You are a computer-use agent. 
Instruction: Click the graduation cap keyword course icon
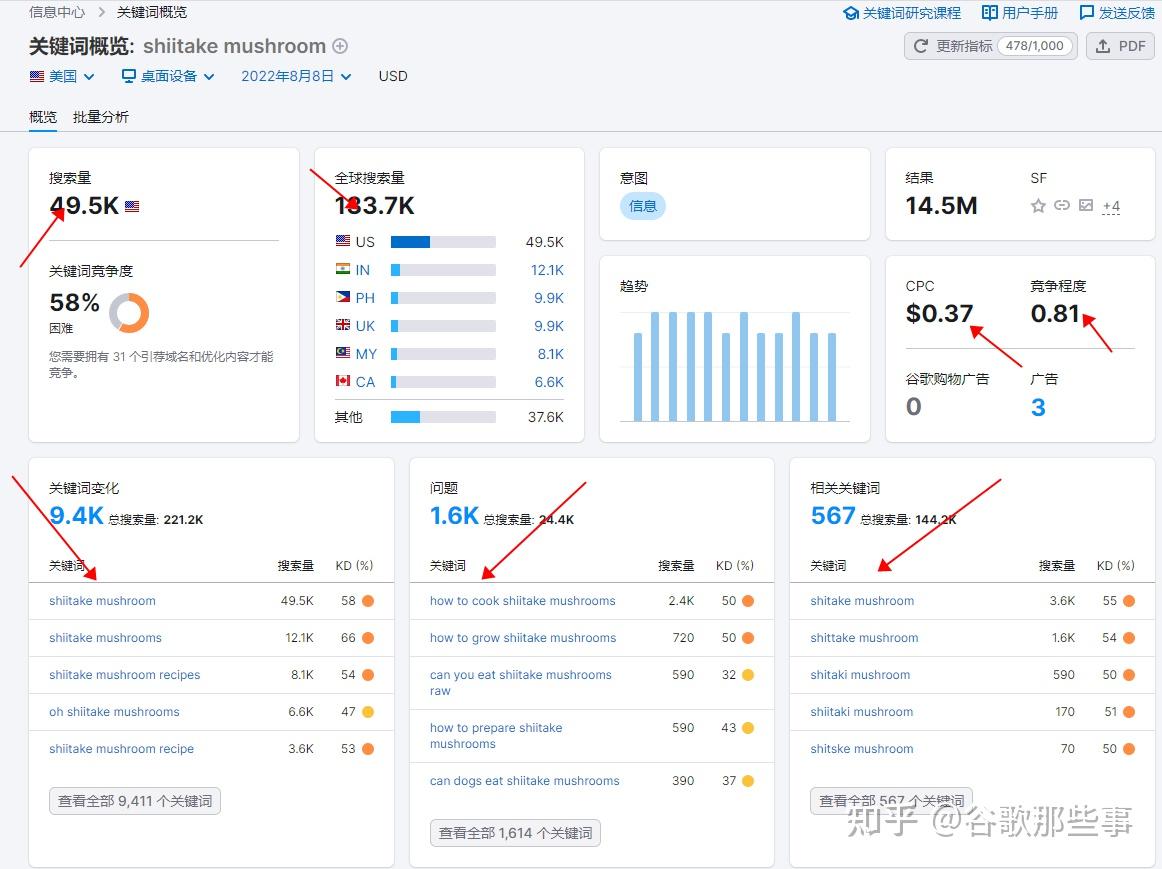[x=851, y=13]
